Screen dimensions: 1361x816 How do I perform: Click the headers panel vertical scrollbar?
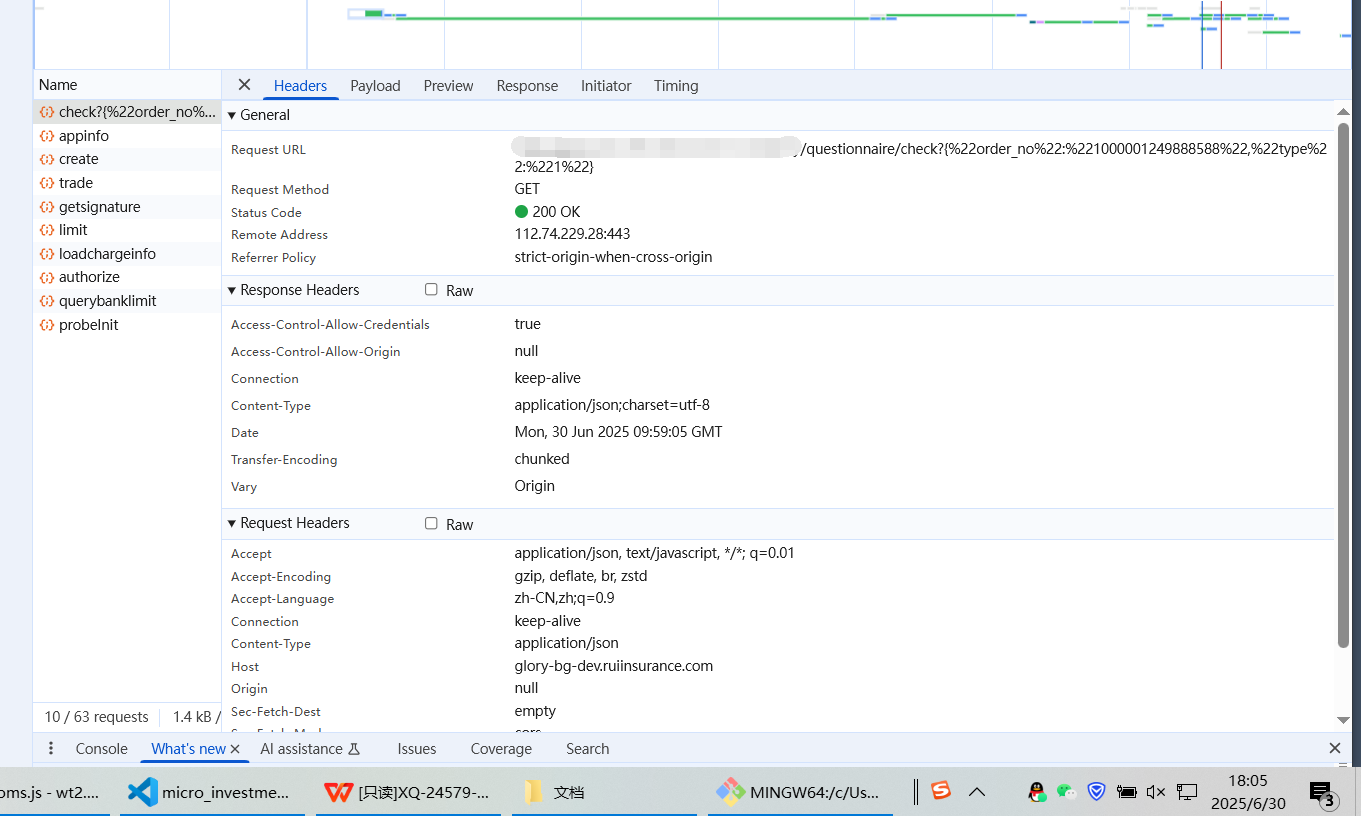(1343, 385)
